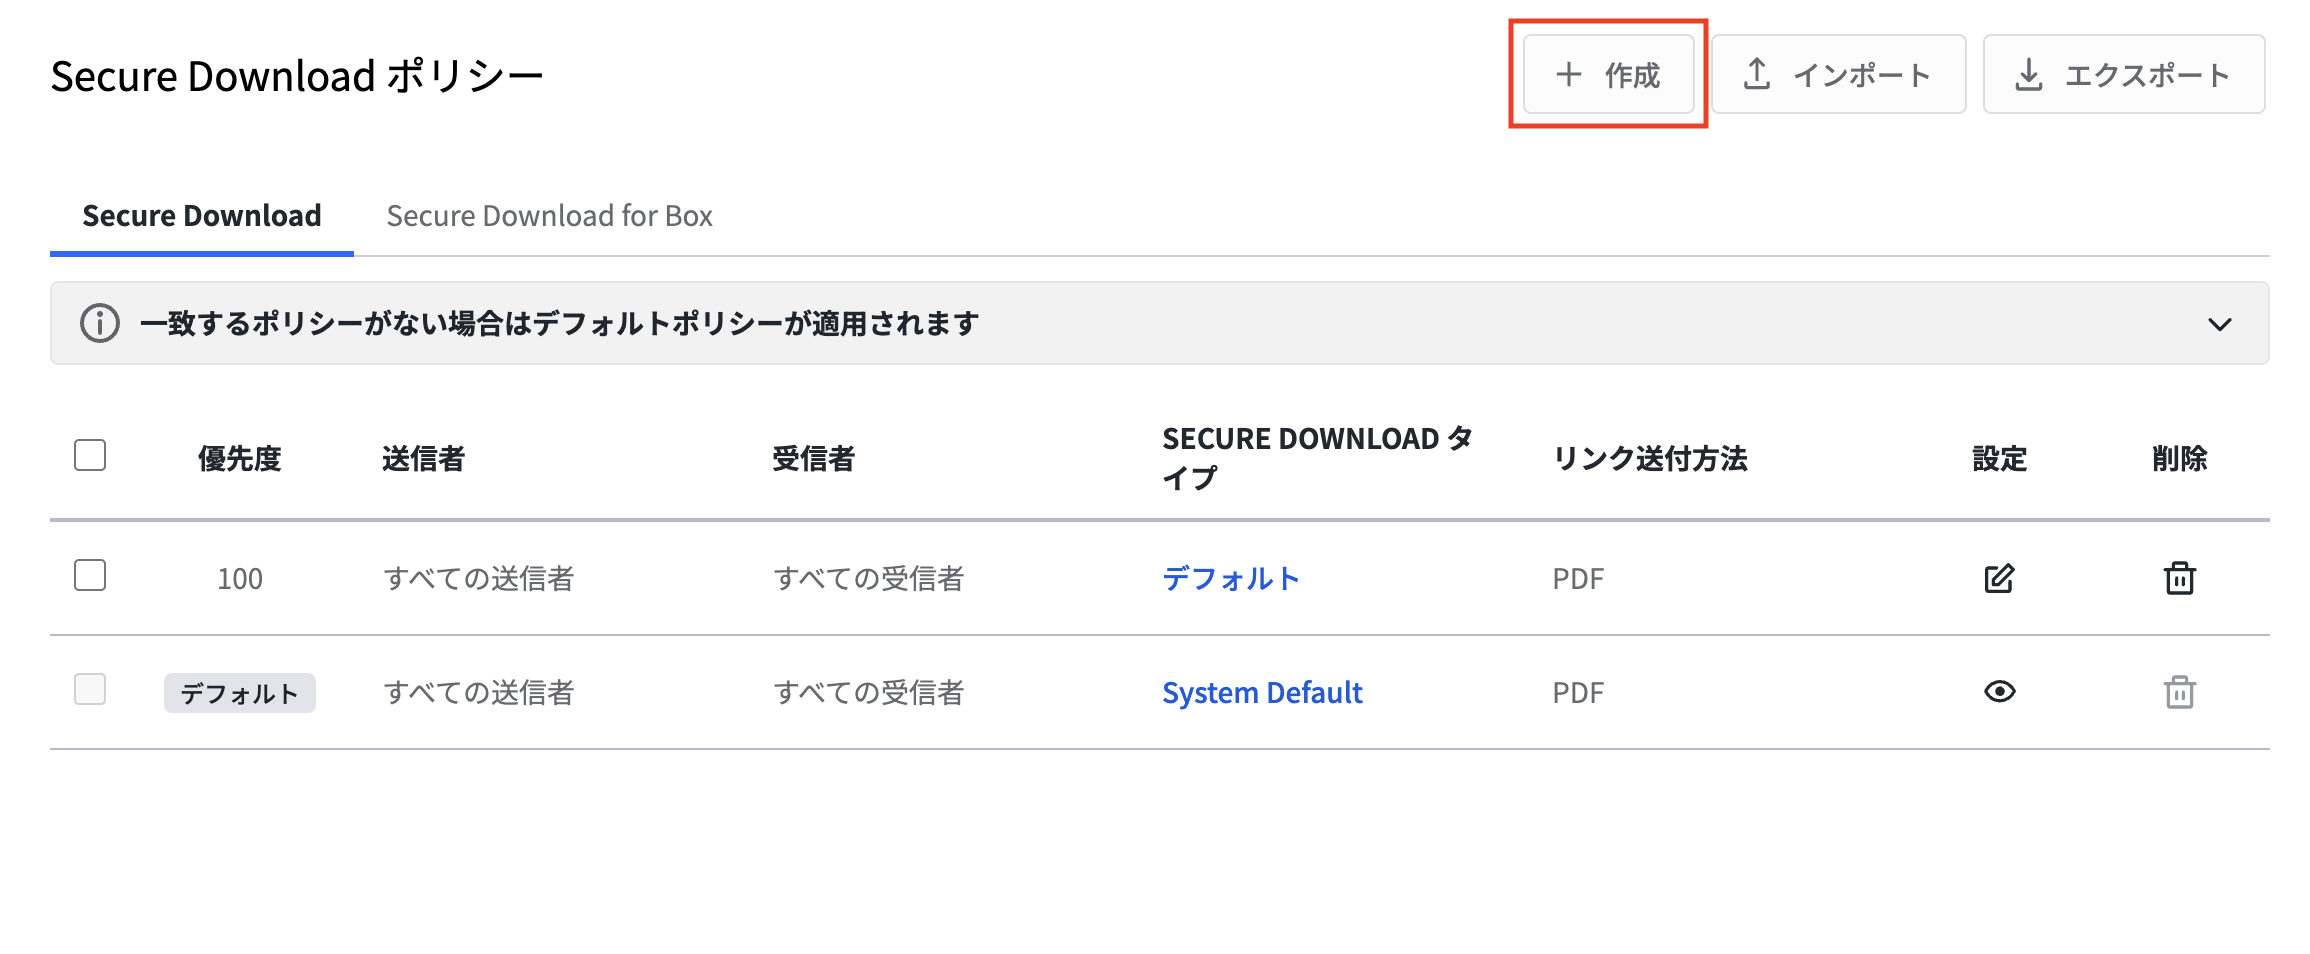
Task: Click the Secure Download ポリシー page title
Action: coord(297,76)
